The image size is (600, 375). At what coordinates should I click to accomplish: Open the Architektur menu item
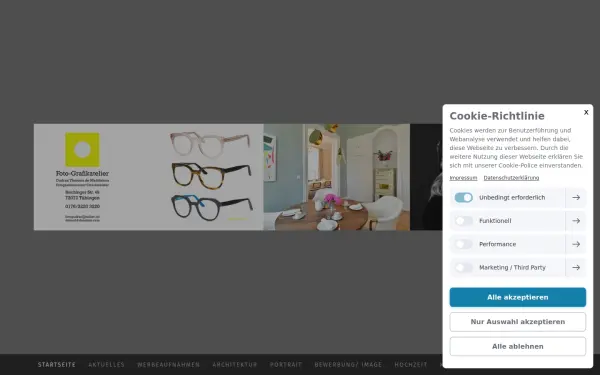coord(235,365)
